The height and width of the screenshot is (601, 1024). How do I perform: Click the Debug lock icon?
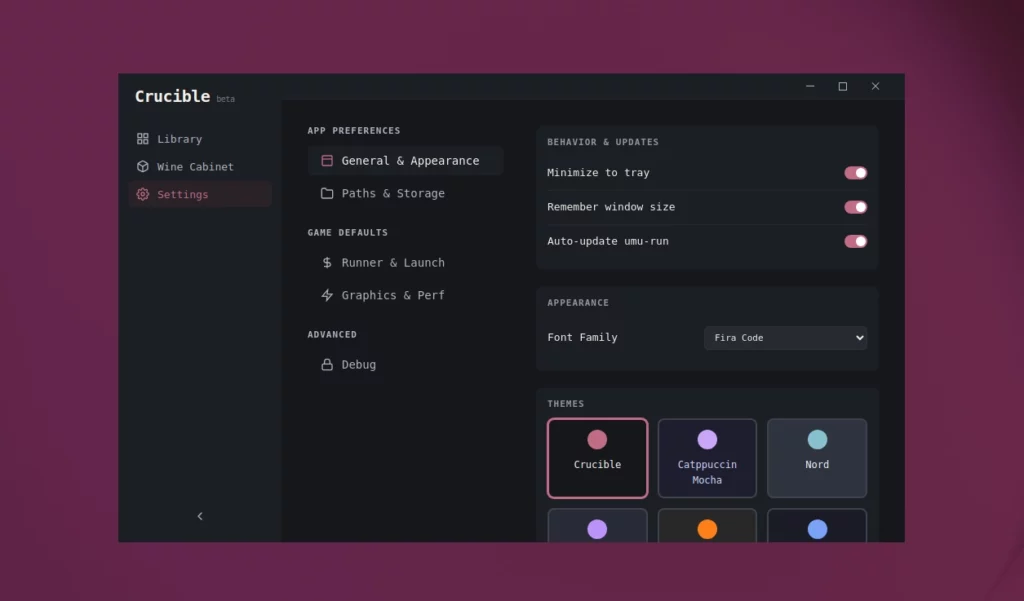tap(326, 365)
